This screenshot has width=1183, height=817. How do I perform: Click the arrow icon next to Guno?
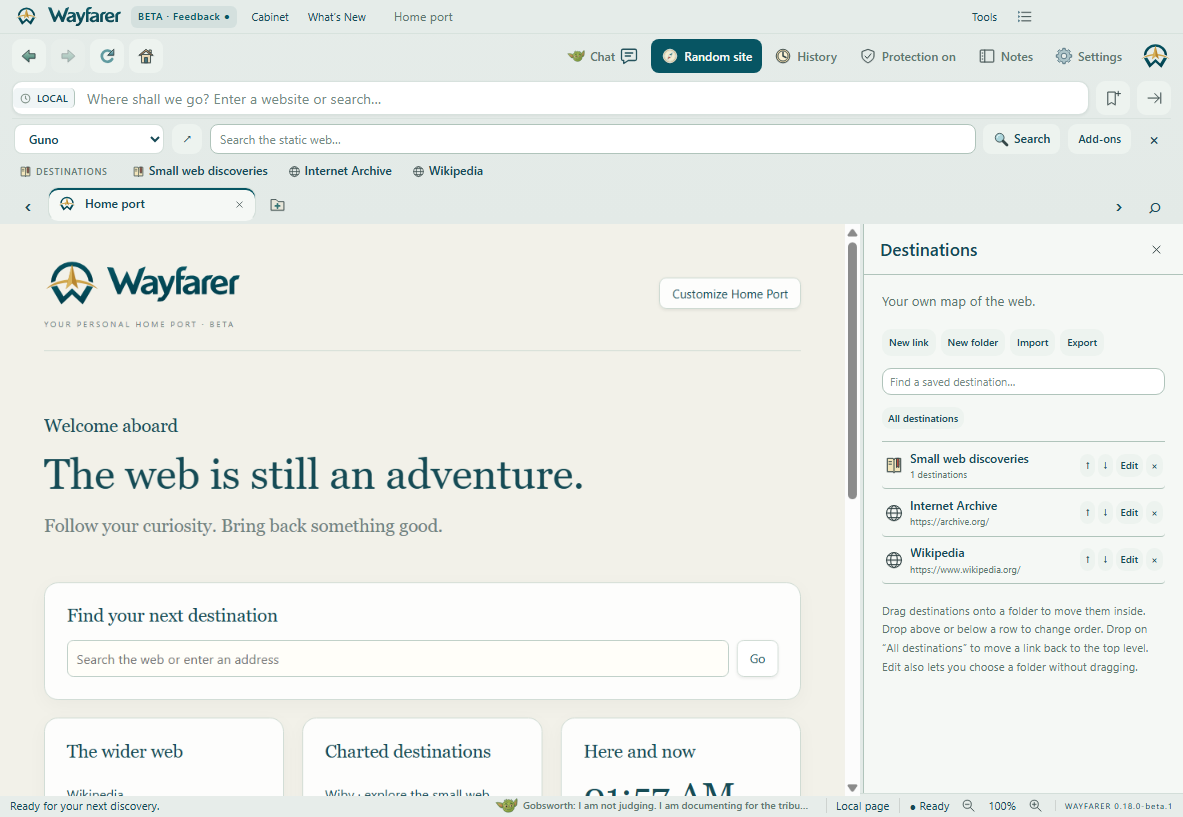pyautogui.click(x=187, y=140)
